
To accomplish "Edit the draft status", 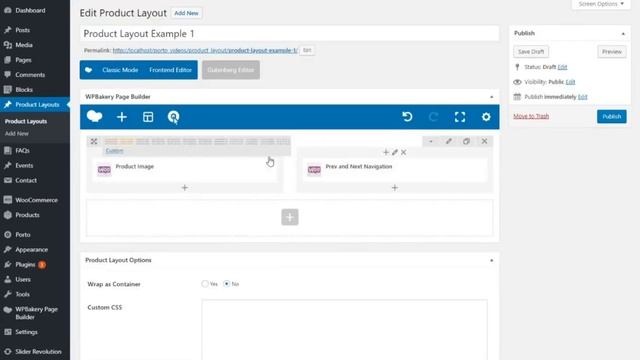I will point(562,67).
